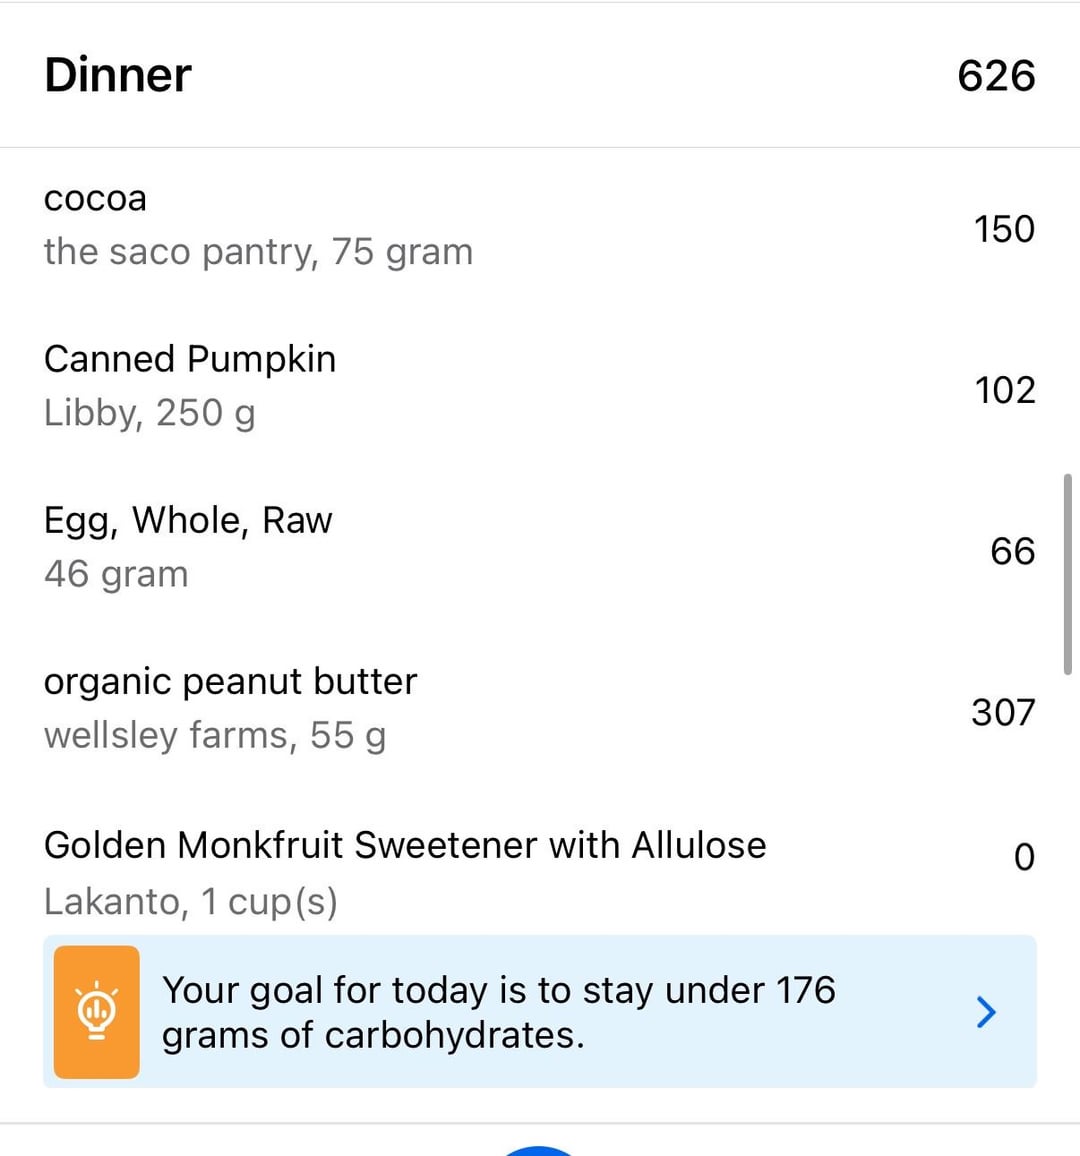Click the wellsley farms, 55 g serving text
This screenshot has height=1156, width=1080.
[215, 736]
